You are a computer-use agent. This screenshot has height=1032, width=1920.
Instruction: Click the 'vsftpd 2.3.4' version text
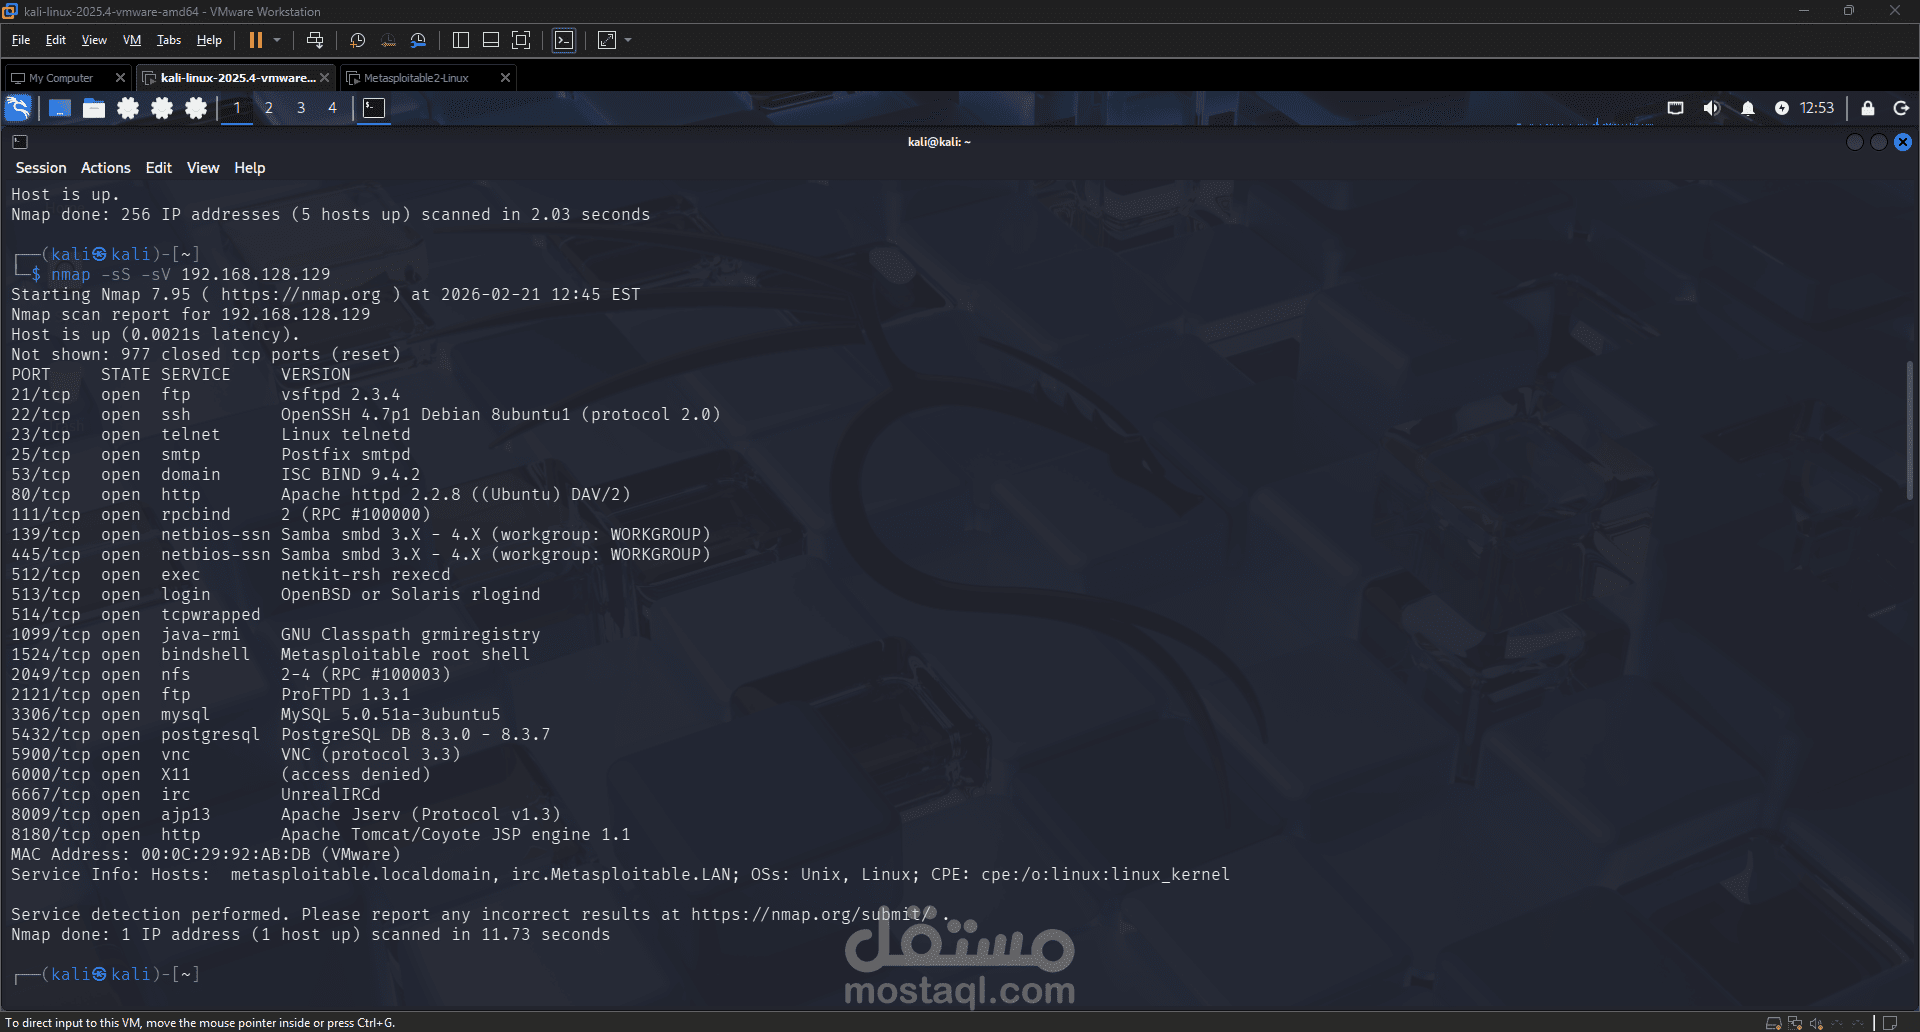(x=340, y=394)
